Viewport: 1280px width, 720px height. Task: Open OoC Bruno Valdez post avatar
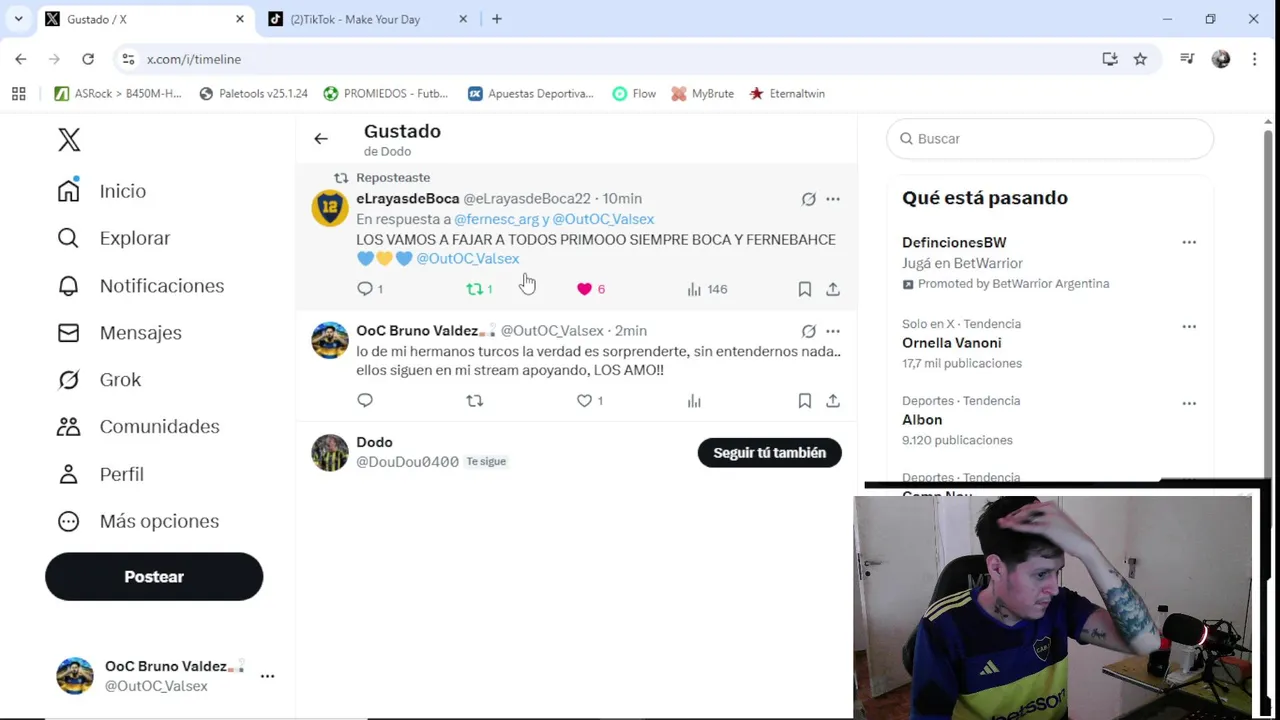pyautogui.click(x=329, y=340)
